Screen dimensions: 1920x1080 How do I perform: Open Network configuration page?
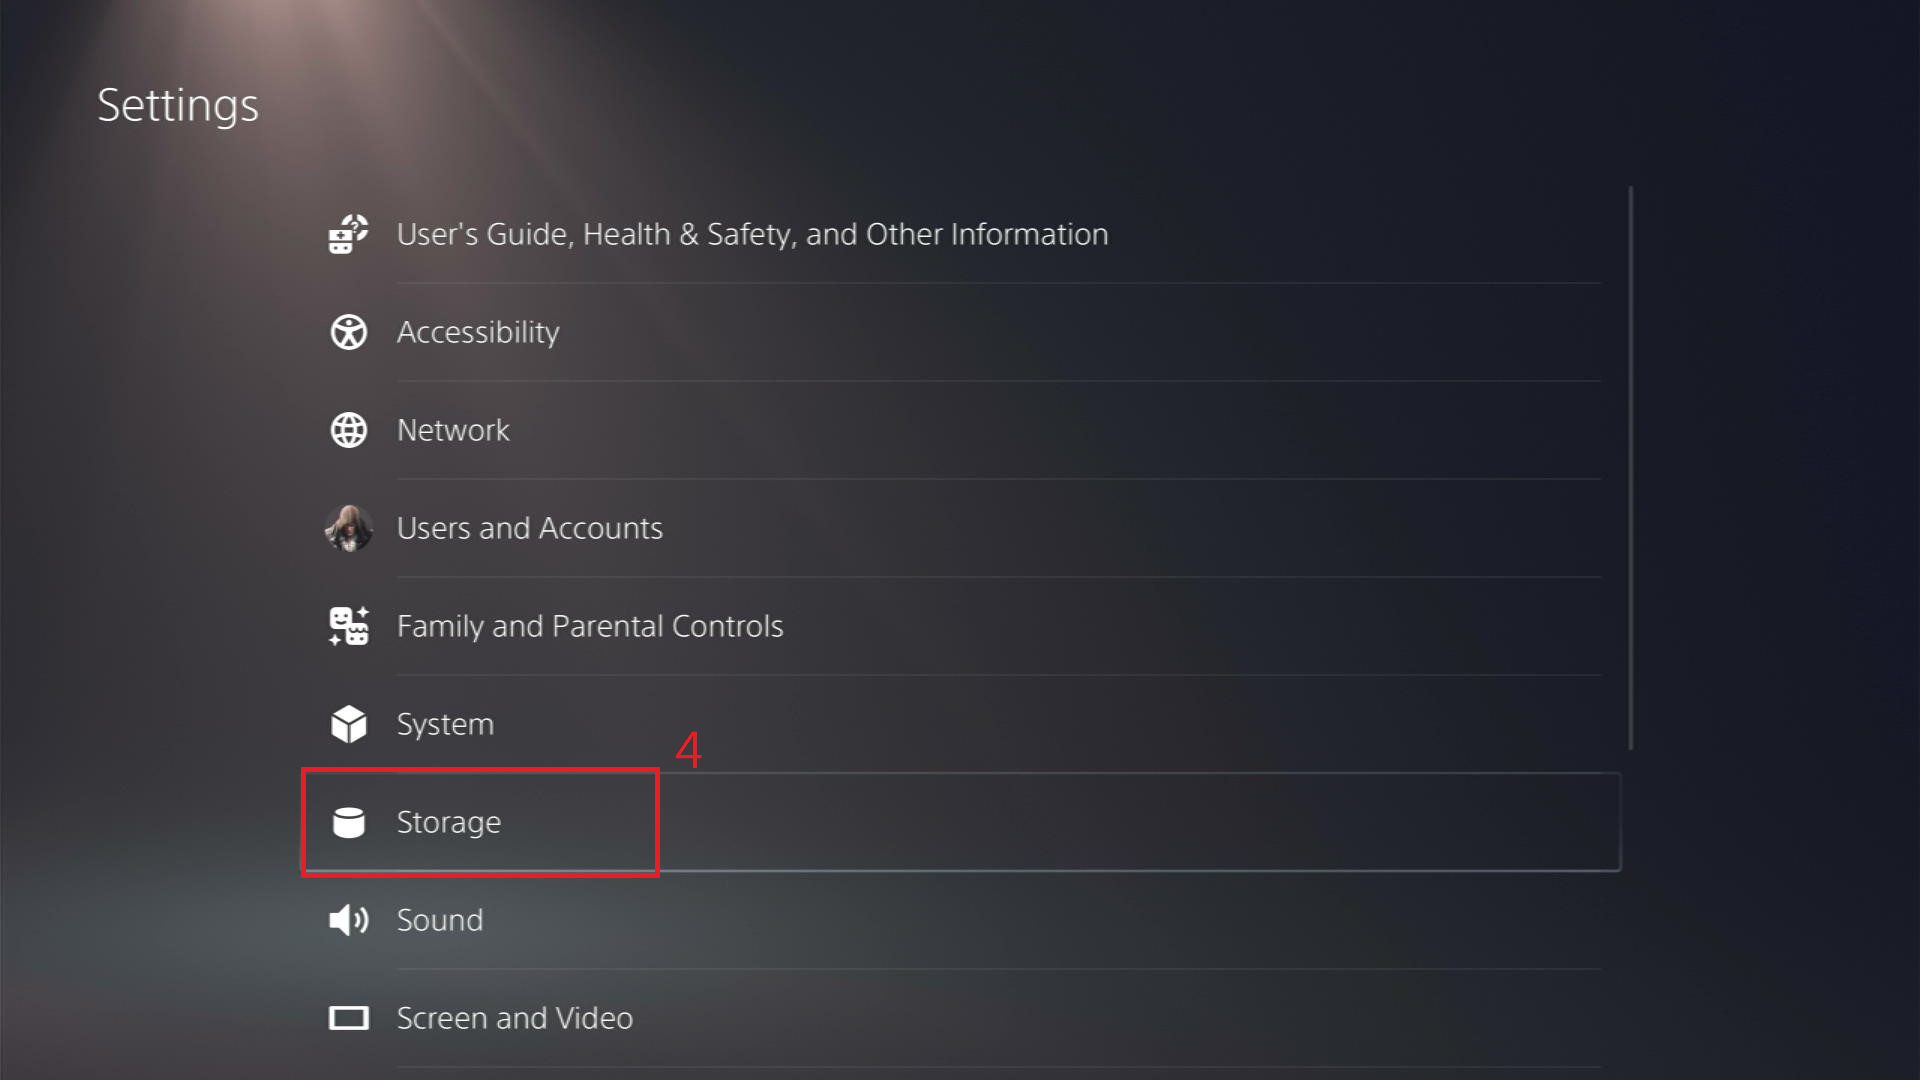[x=456, y=429]
